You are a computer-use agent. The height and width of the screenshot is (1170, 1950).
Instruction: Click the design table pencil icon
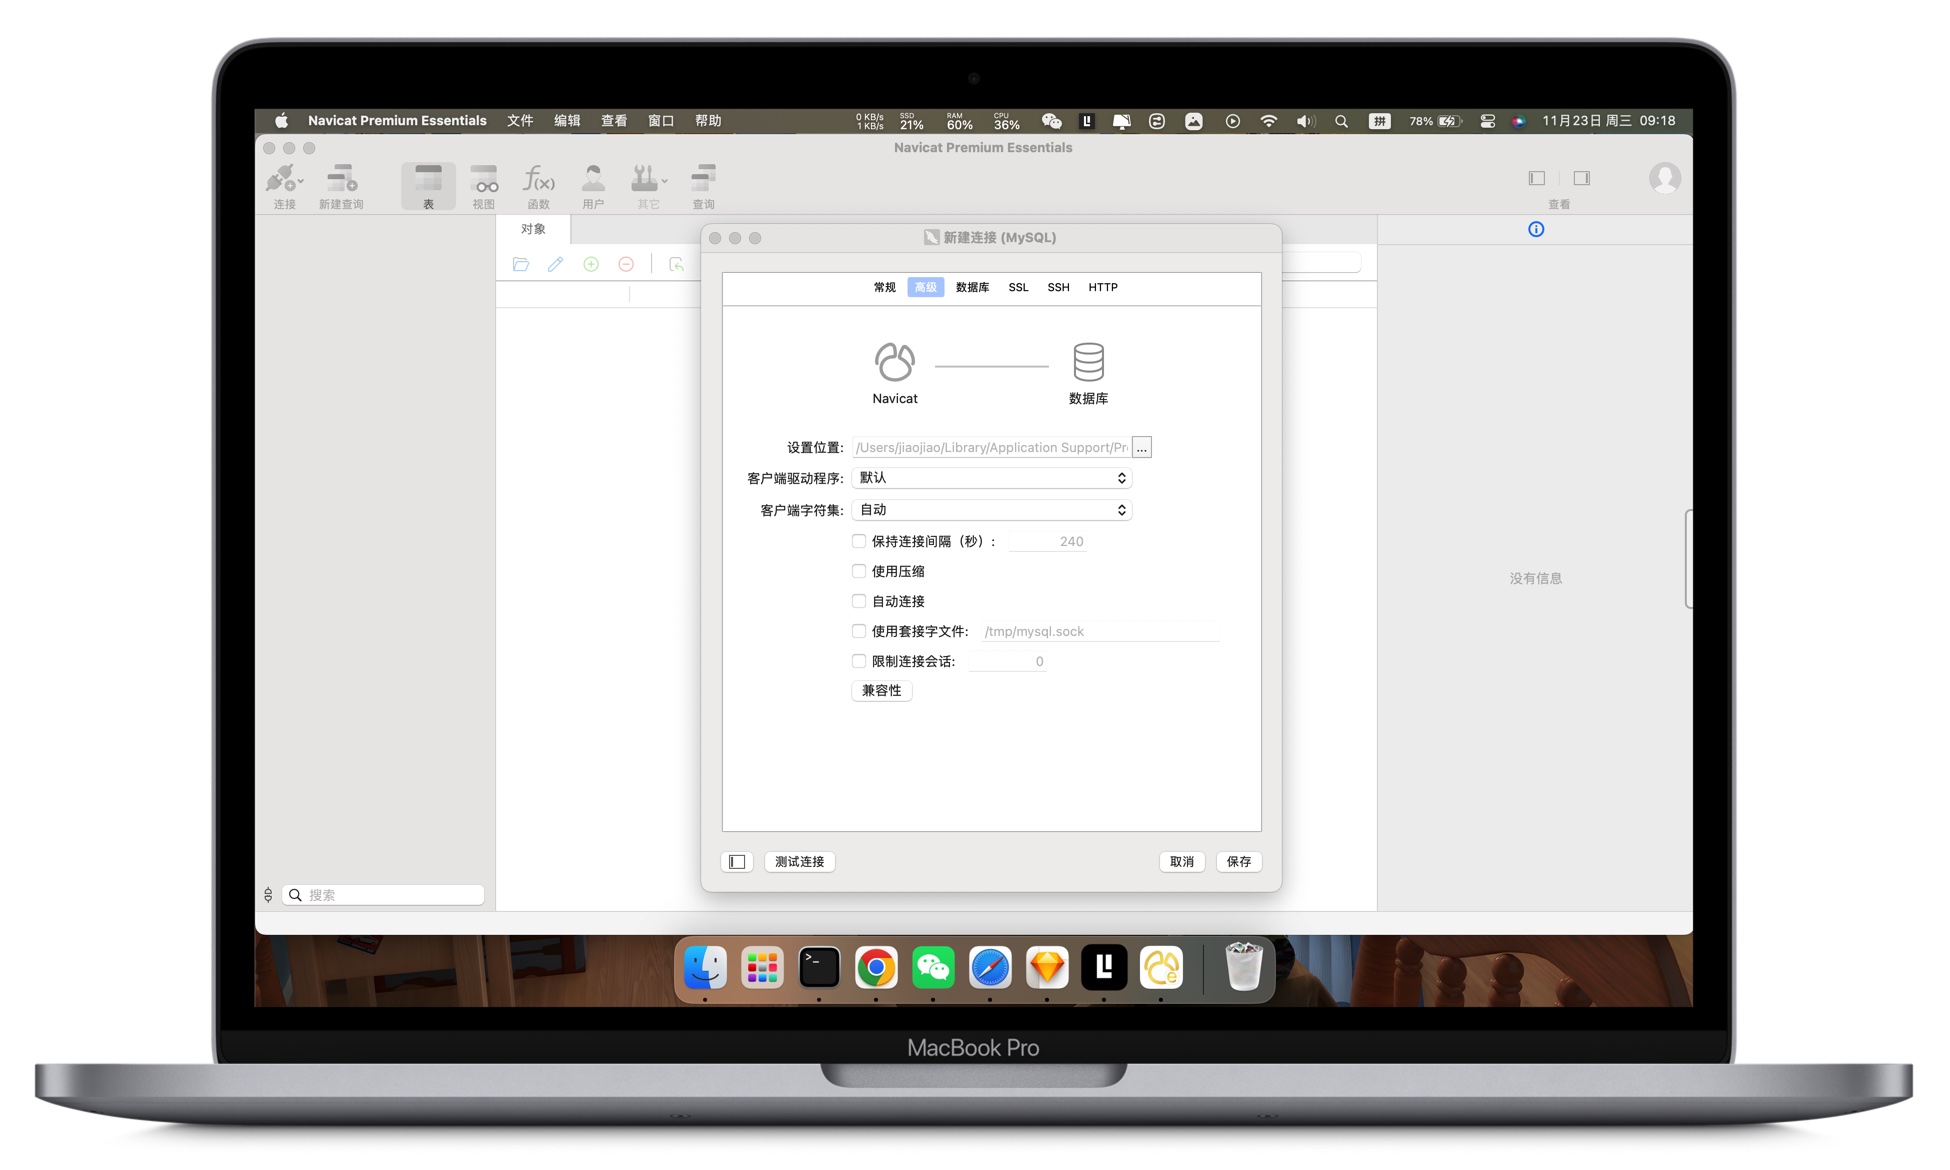point(555,264)
